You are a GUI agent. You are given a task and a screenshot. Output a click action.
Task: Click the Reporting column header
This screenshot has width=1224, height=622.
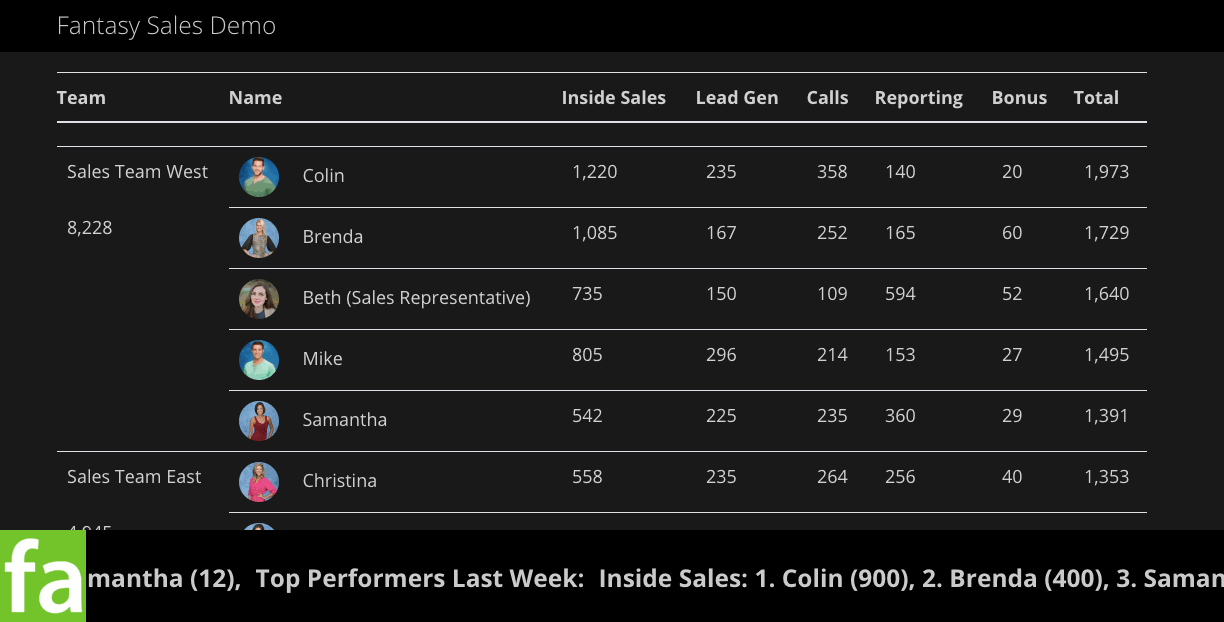(x=918, y=98)
